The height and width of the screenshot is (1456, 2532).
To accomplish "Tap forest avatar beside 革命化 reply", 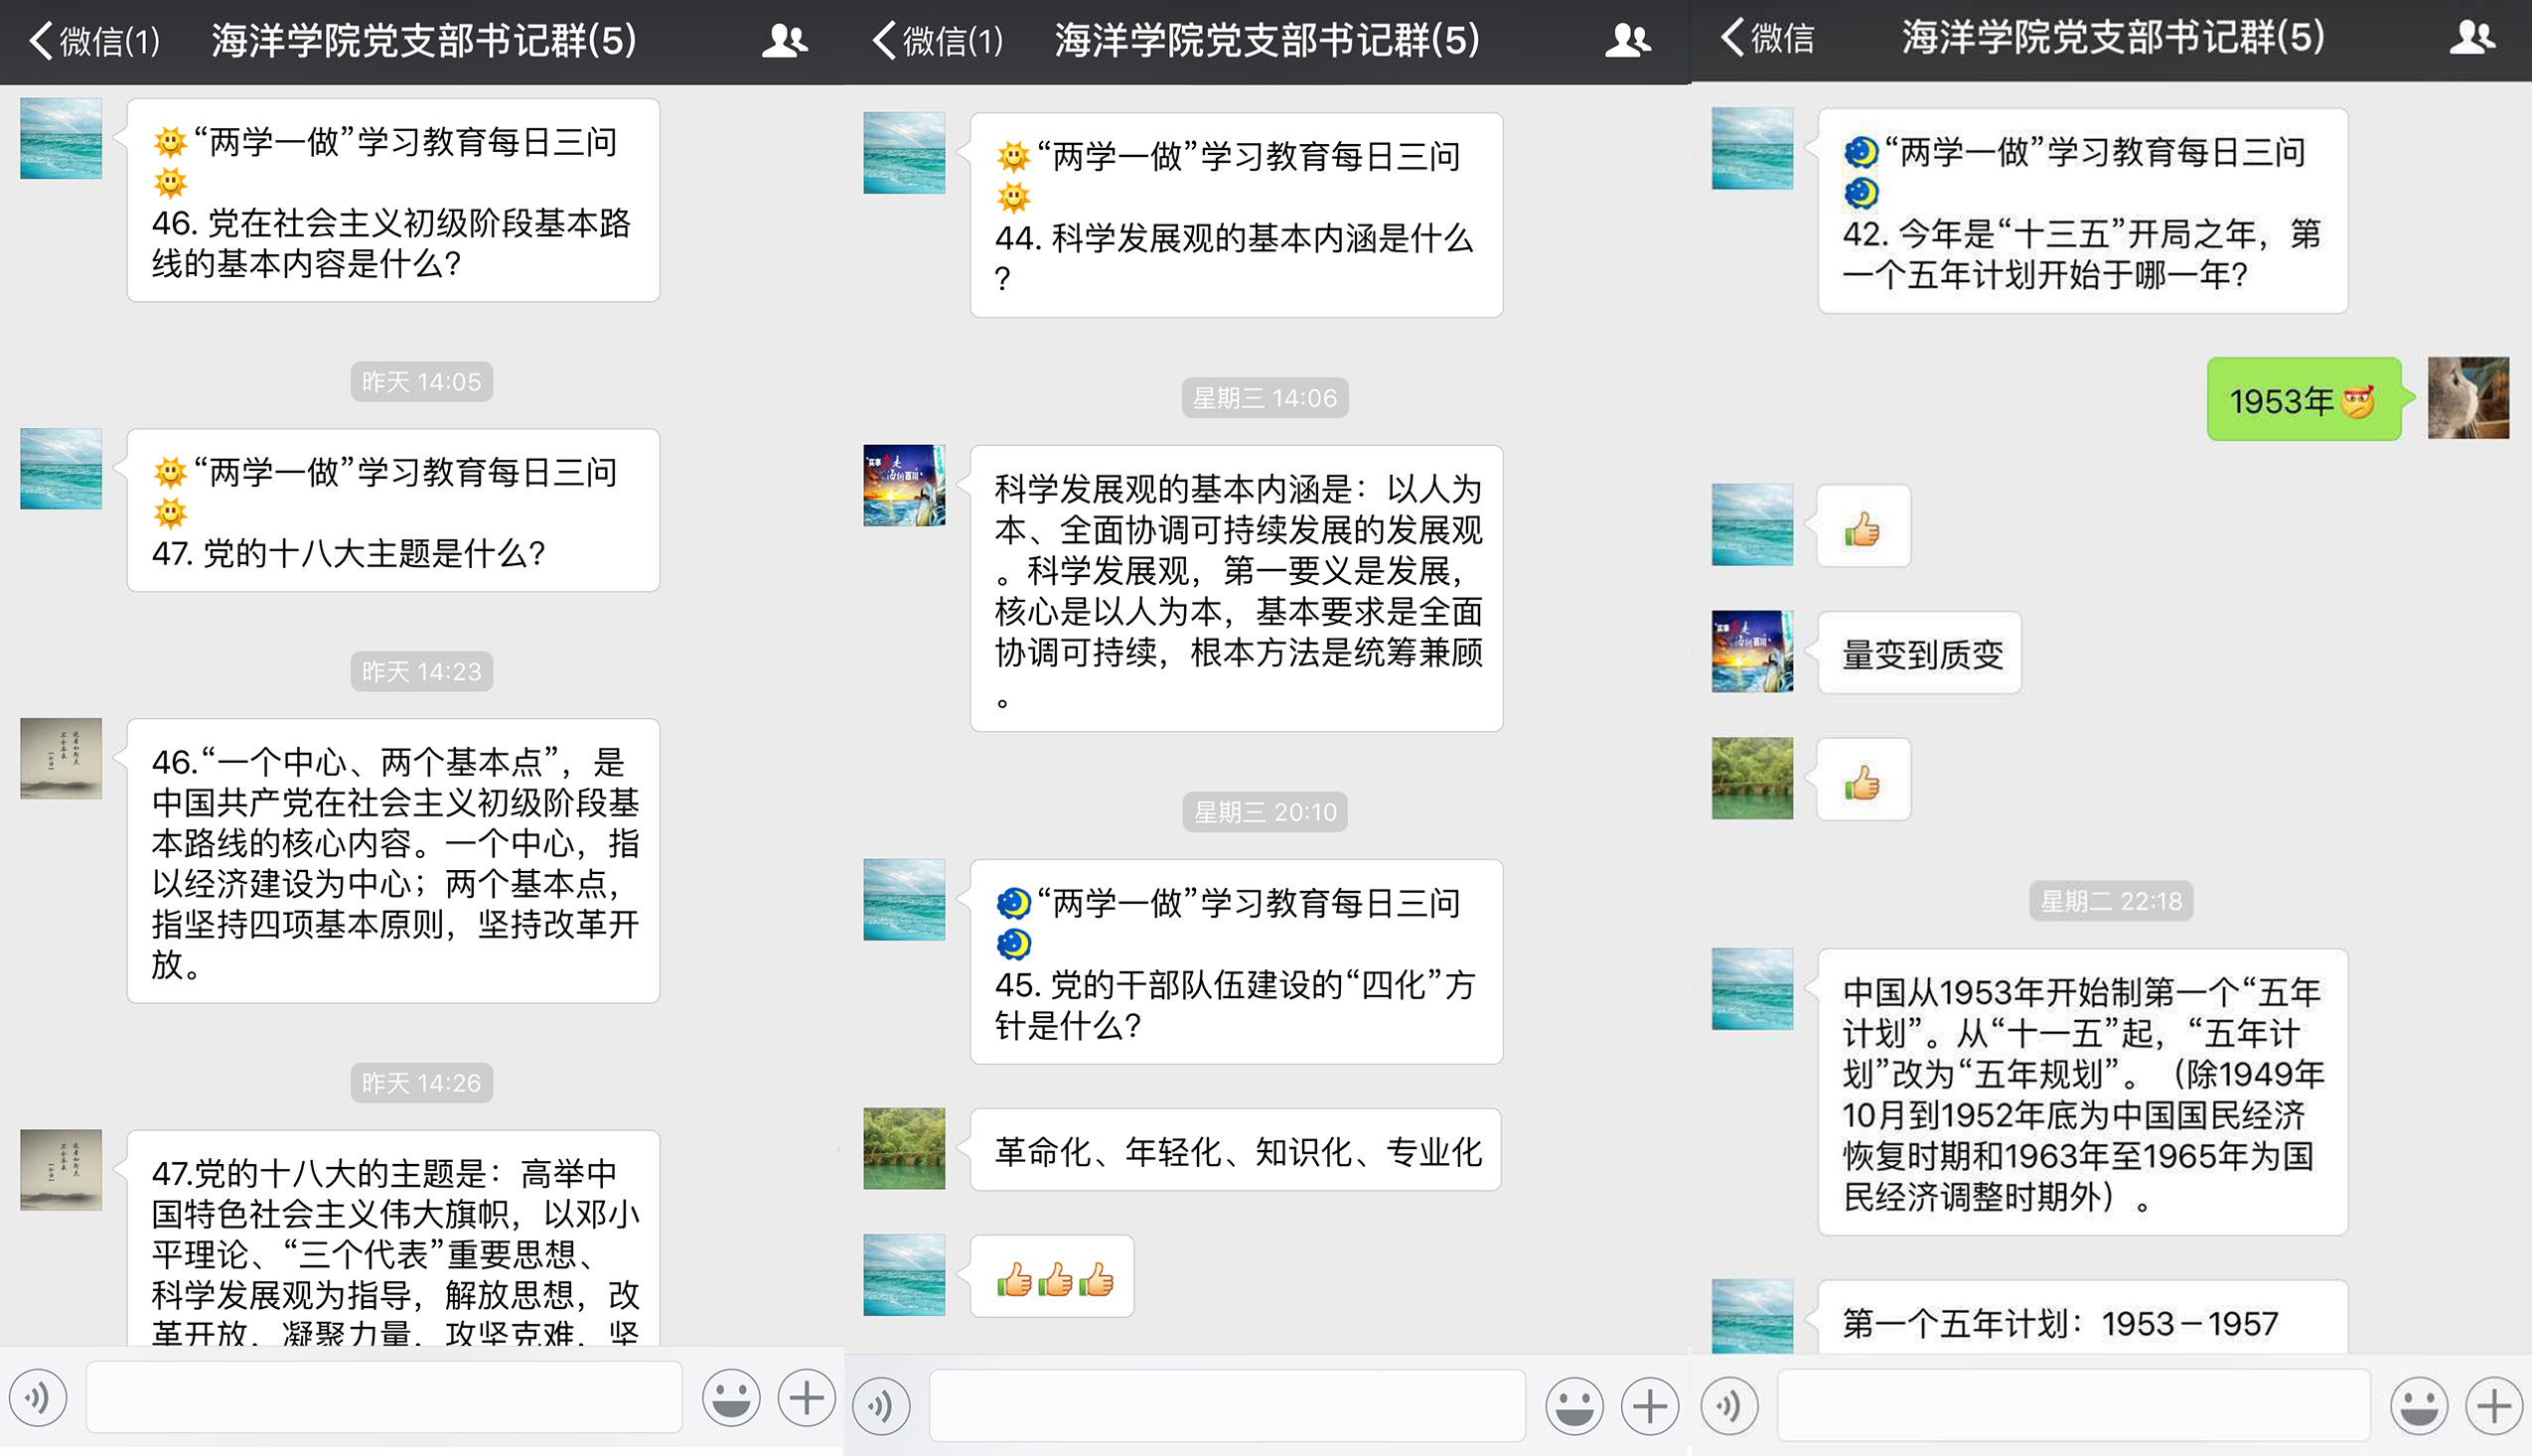I will (904, 1148).
